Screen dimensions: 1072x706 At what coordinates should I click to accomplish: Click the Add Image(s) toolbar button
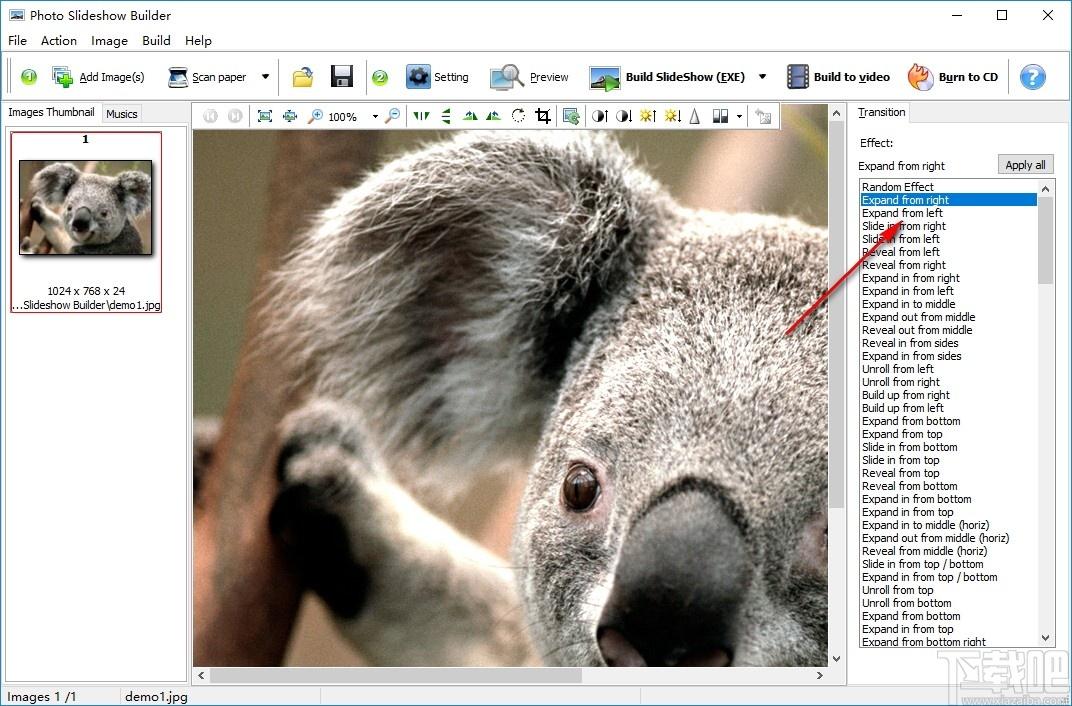98,77
